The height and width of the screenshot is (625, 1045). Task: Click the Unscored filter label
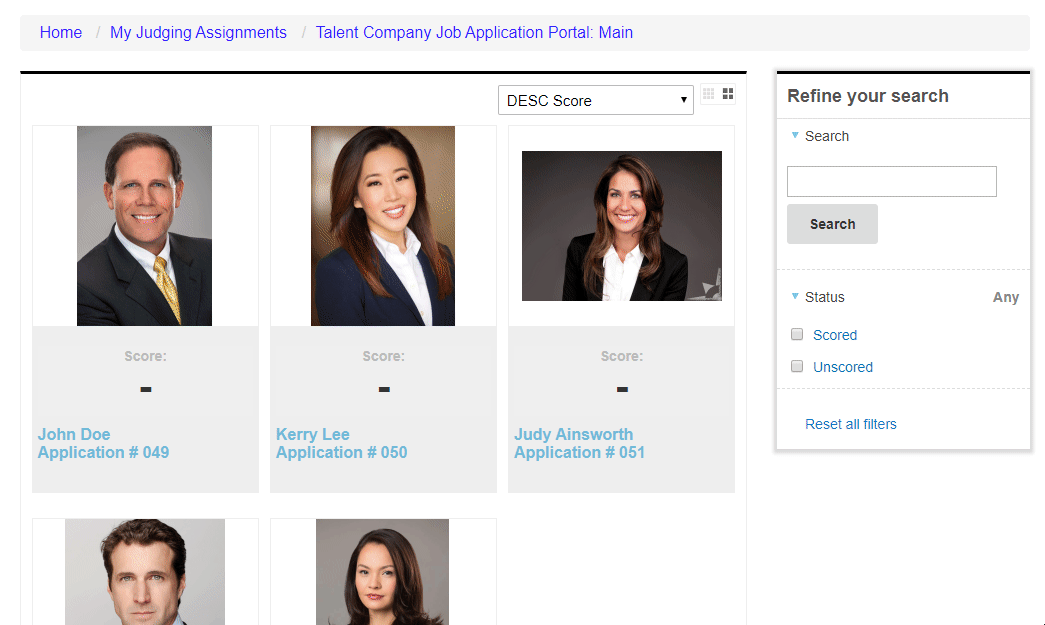pos(843,367)
